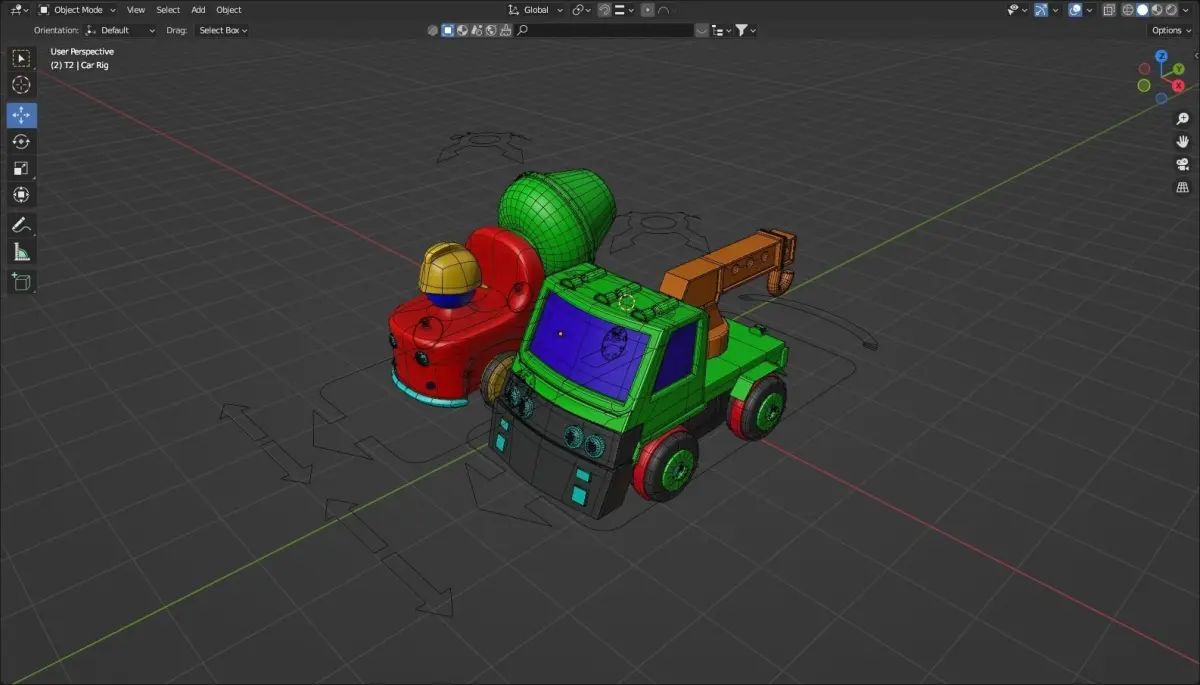Viewport: 1200px width, 685px height.
Task: Toggle the curve button beside search field
Action: (x=702, y=30)
